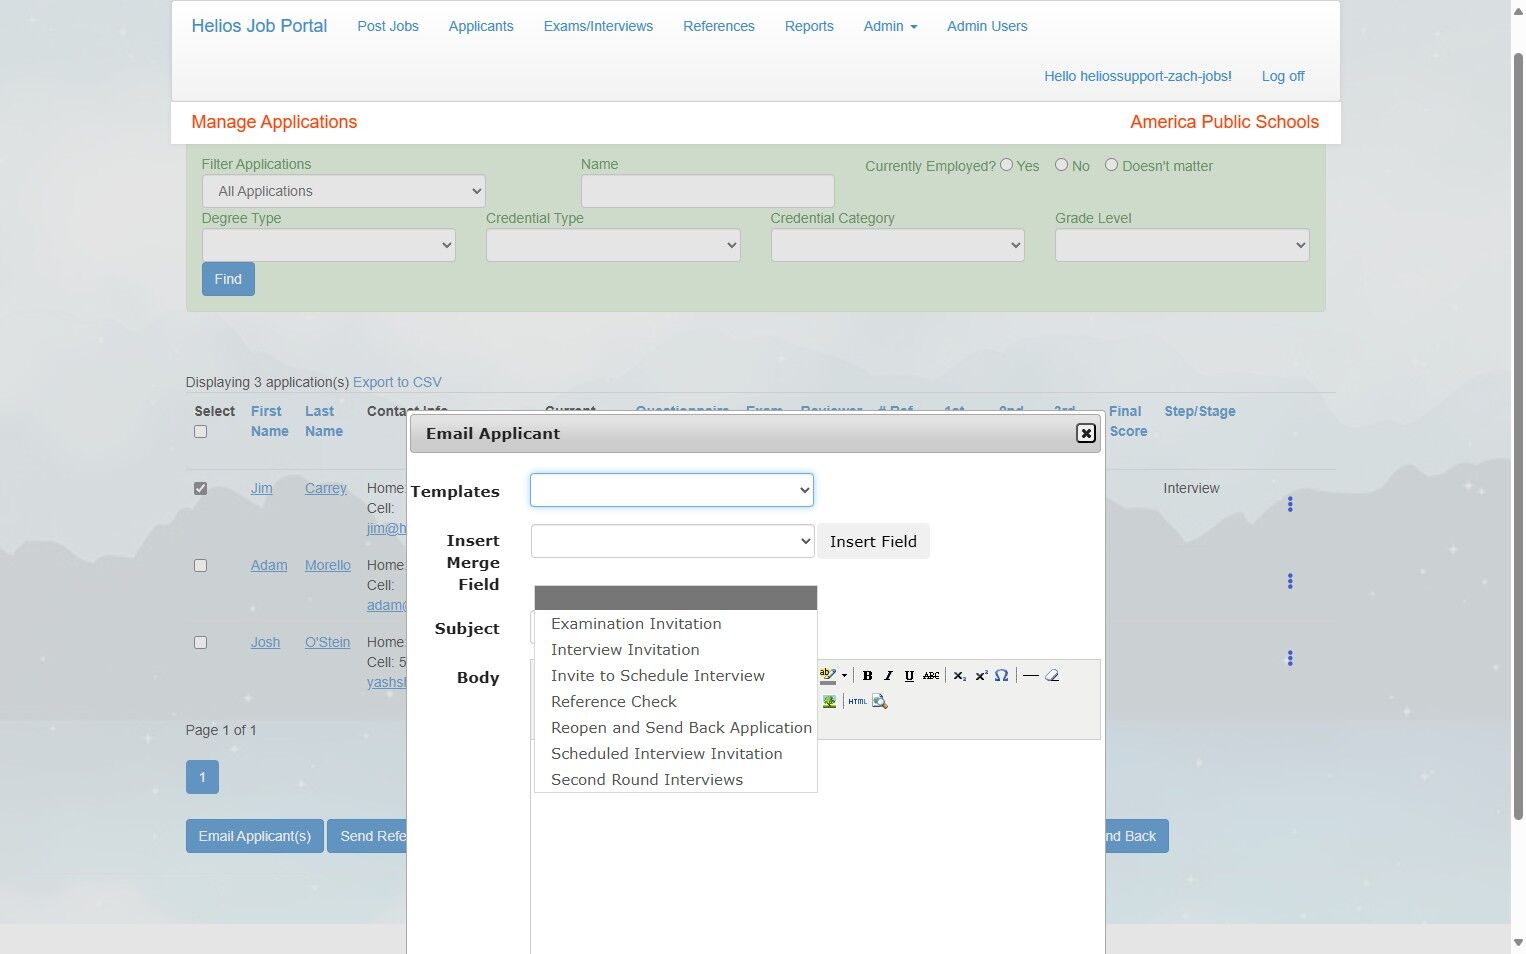
Task: Open the Credential Type dropdown
Action: pos(613,245)
